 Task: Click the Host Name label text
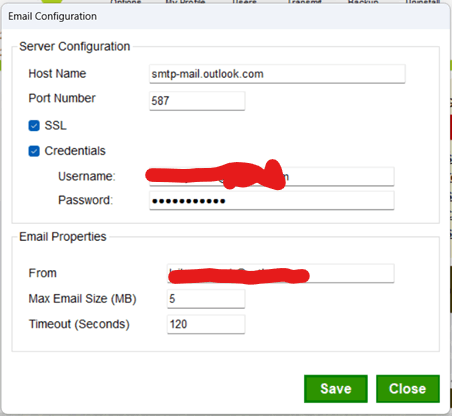pos(57,74)
